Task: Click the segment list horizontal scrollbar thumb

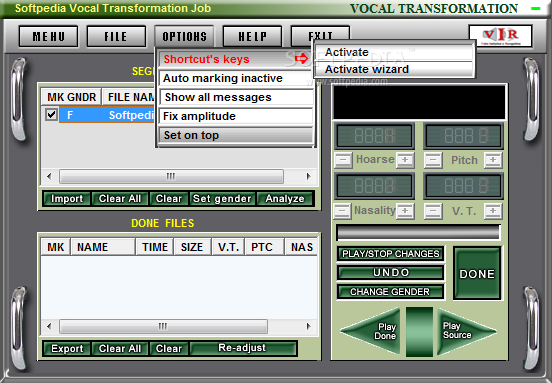Action: pyautogui.click(x=171, y=176)
